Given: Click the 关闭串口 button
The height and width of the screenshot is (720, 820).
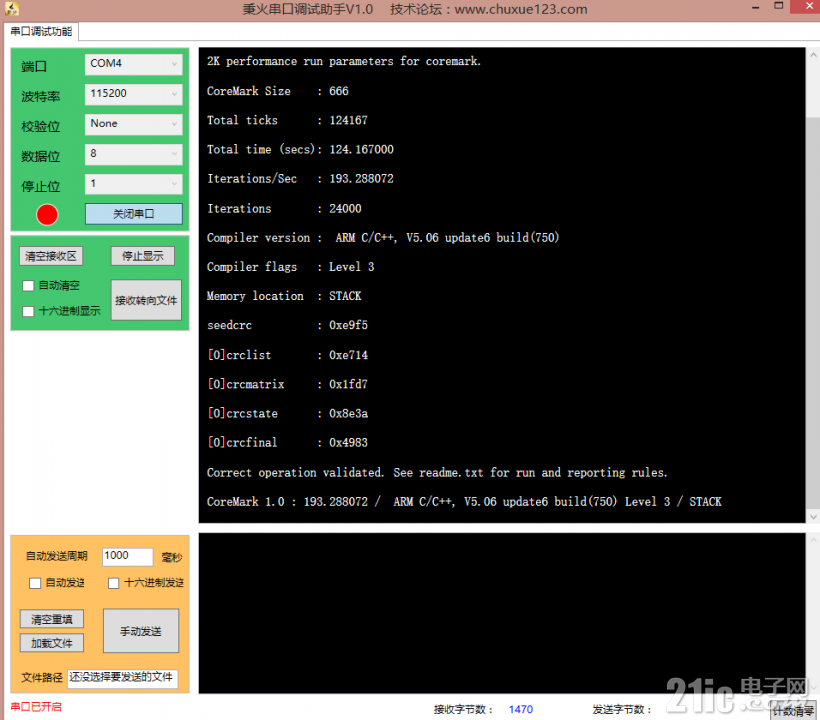Looking at the screenshot, I should point(133,214).
